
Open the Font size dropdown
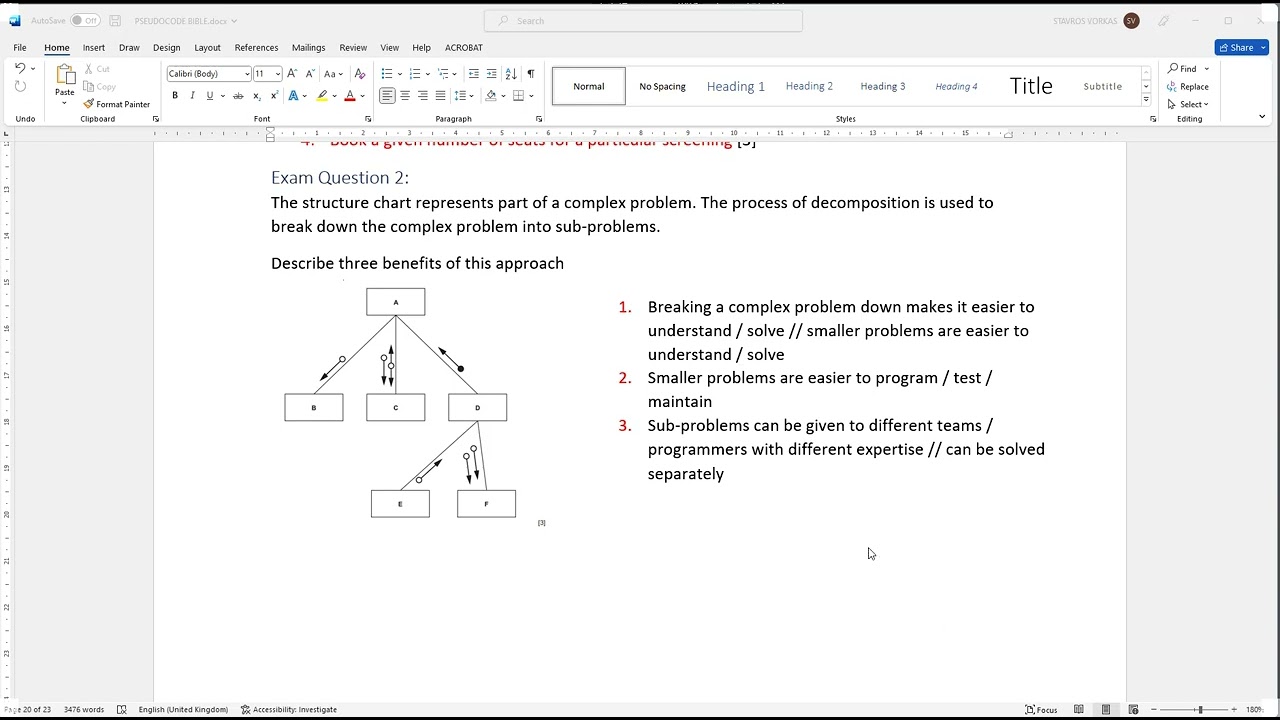click(278, 74)
